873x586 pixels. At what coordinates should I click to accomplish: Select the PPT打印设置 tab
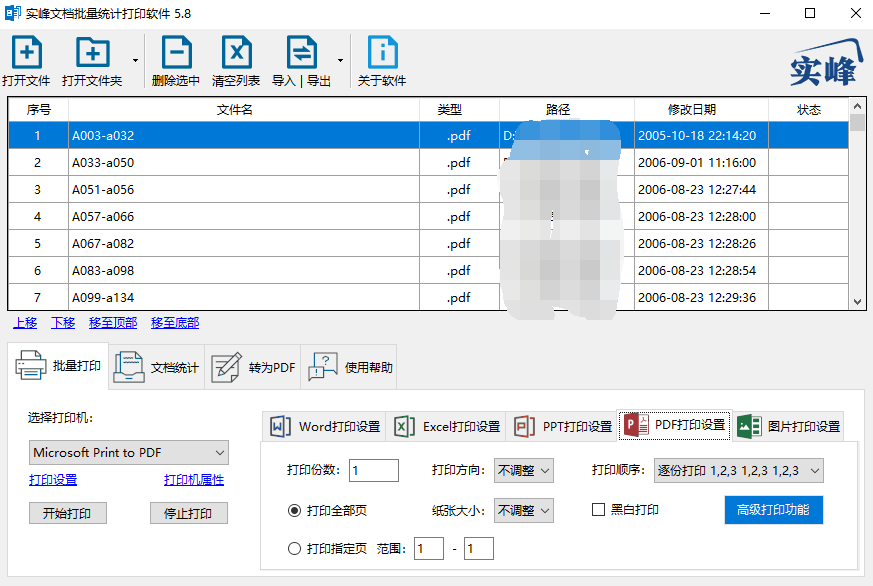[x=562, y=426]
